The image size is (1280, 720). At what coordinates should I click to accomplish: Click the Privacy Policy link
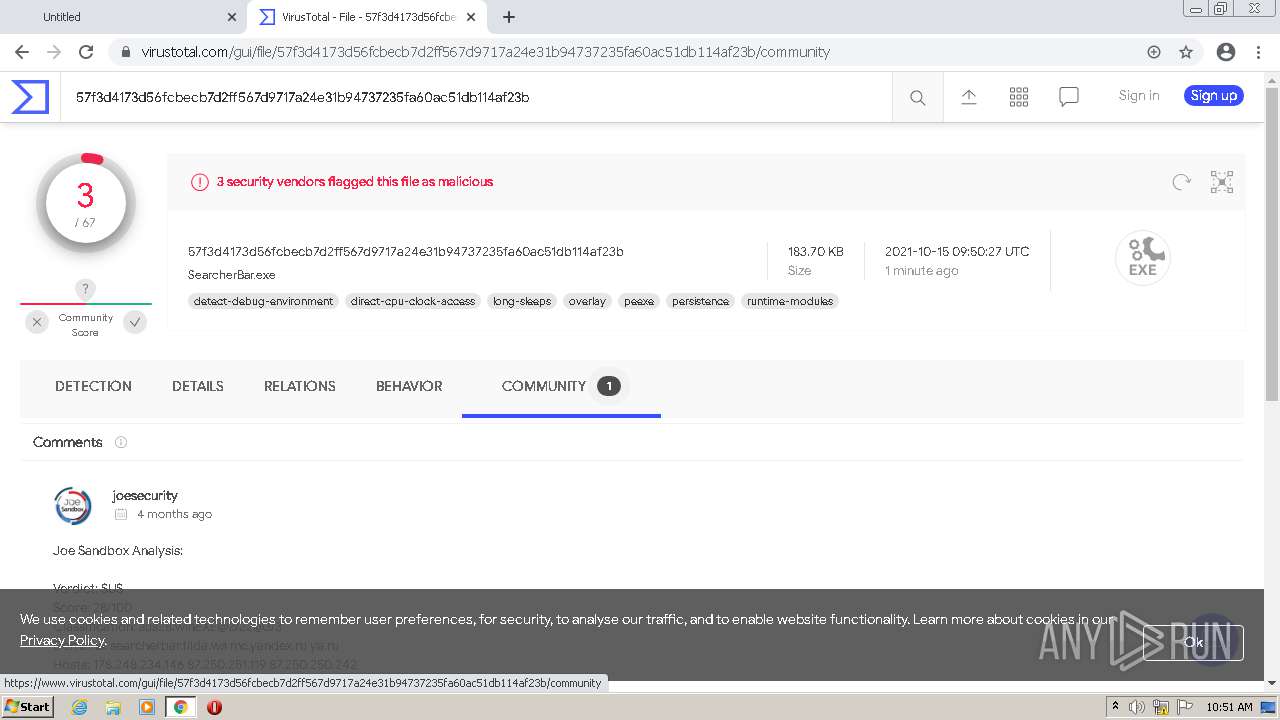click(x=62, y=640)
